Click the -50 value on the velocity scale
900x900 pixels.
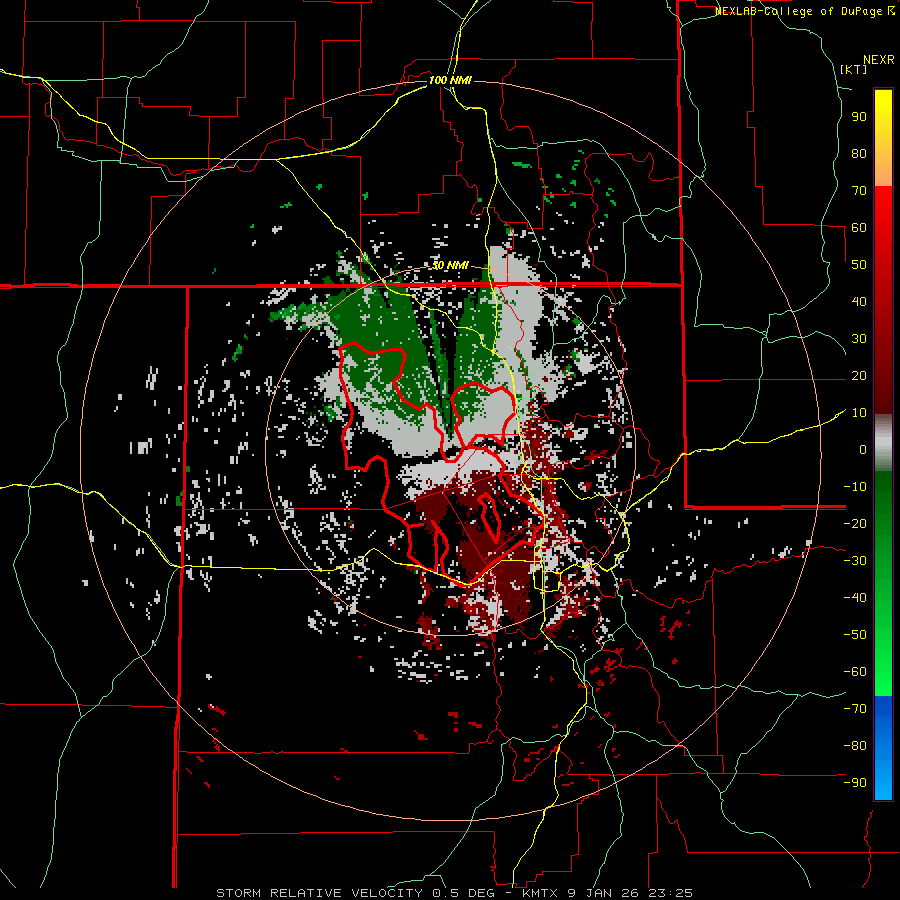point(855,634)
